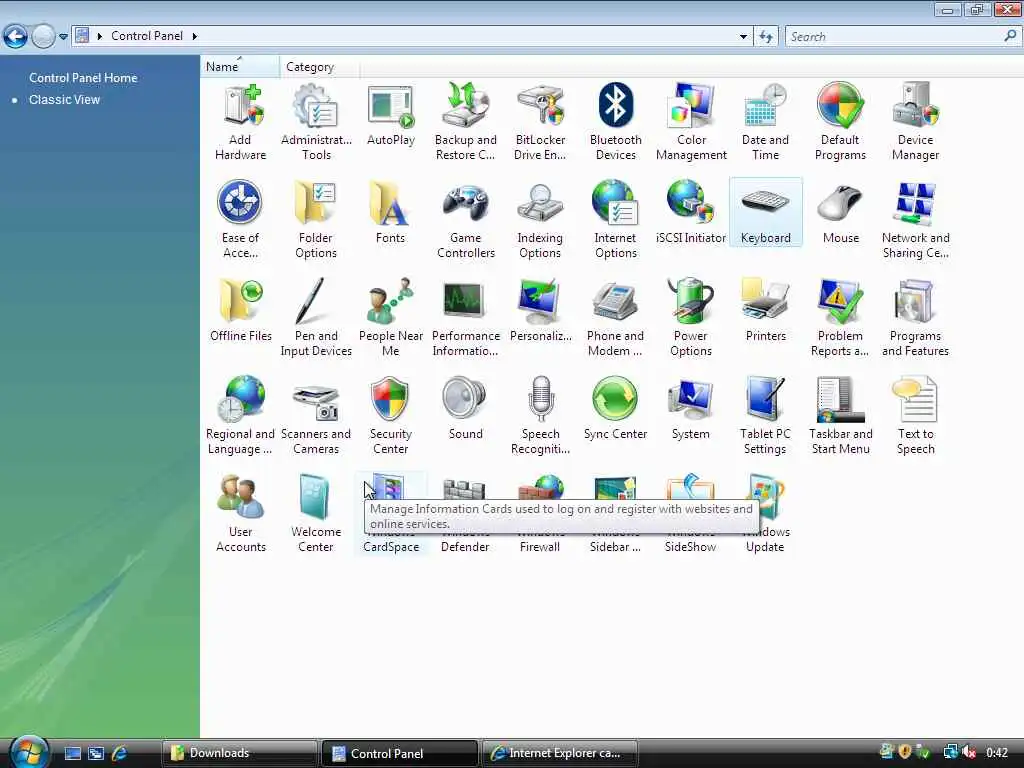This screenshot has width=1024, height=768.
Task: Open Default Programs
Action: coord(840,122)
